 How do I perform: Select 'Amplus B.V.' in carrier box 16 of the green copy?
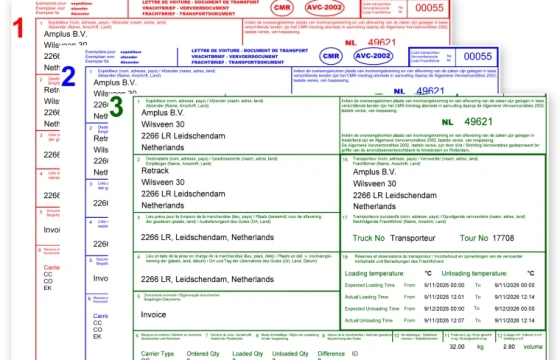tap(375, 172)
